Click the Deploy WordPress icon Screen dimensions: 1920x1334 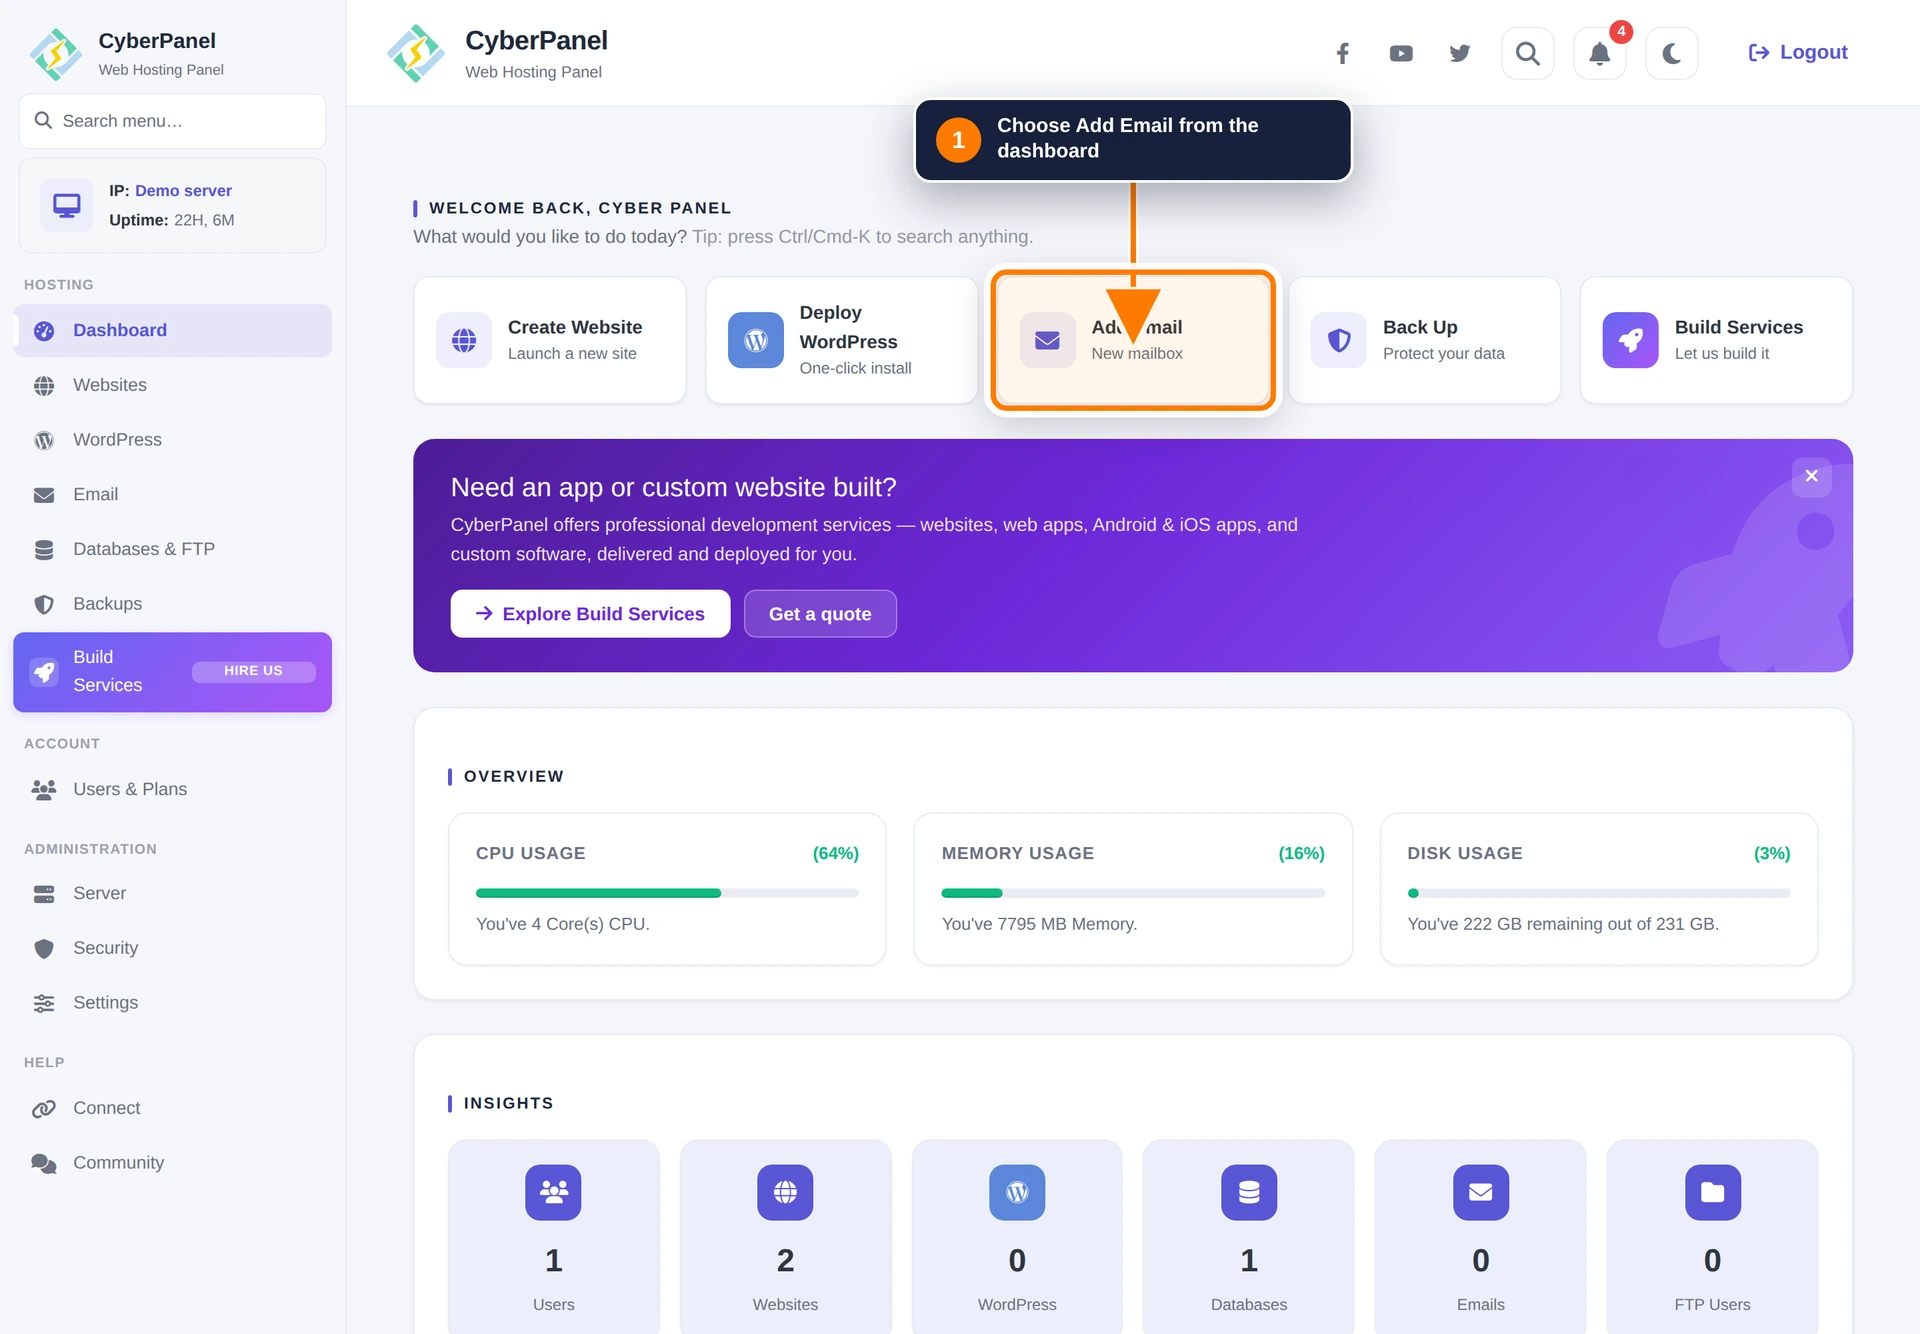[756, 340]
